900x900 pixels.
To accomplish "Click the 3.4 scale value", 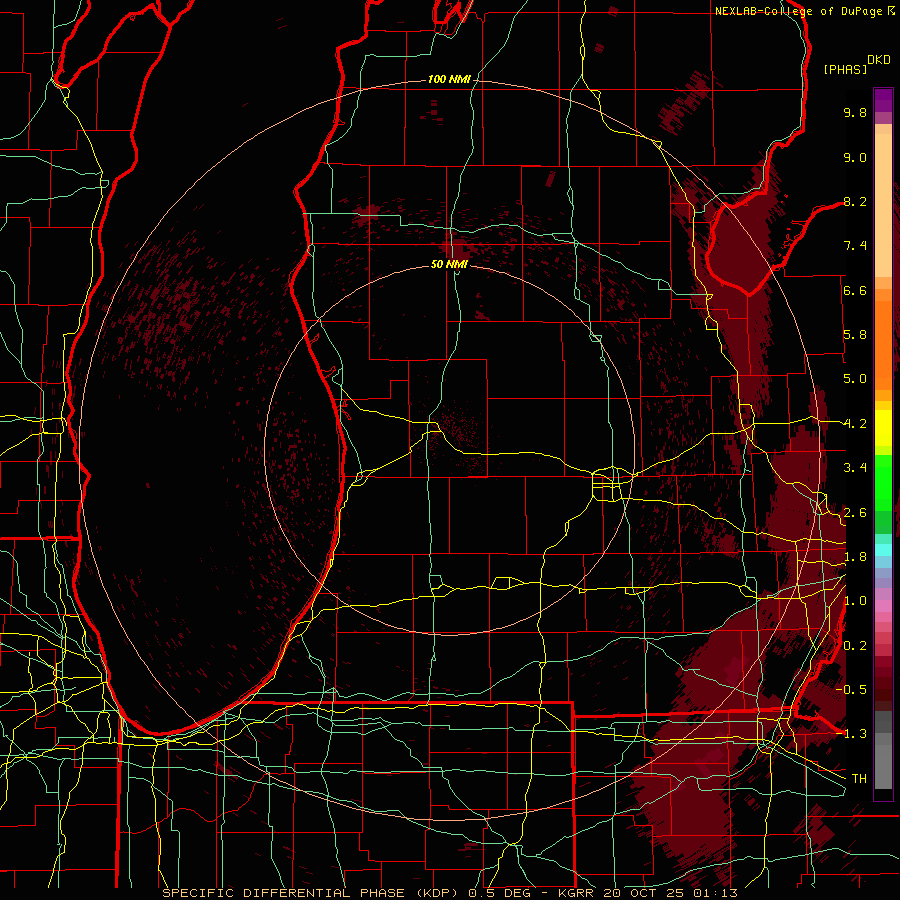I will pos(855,468).
